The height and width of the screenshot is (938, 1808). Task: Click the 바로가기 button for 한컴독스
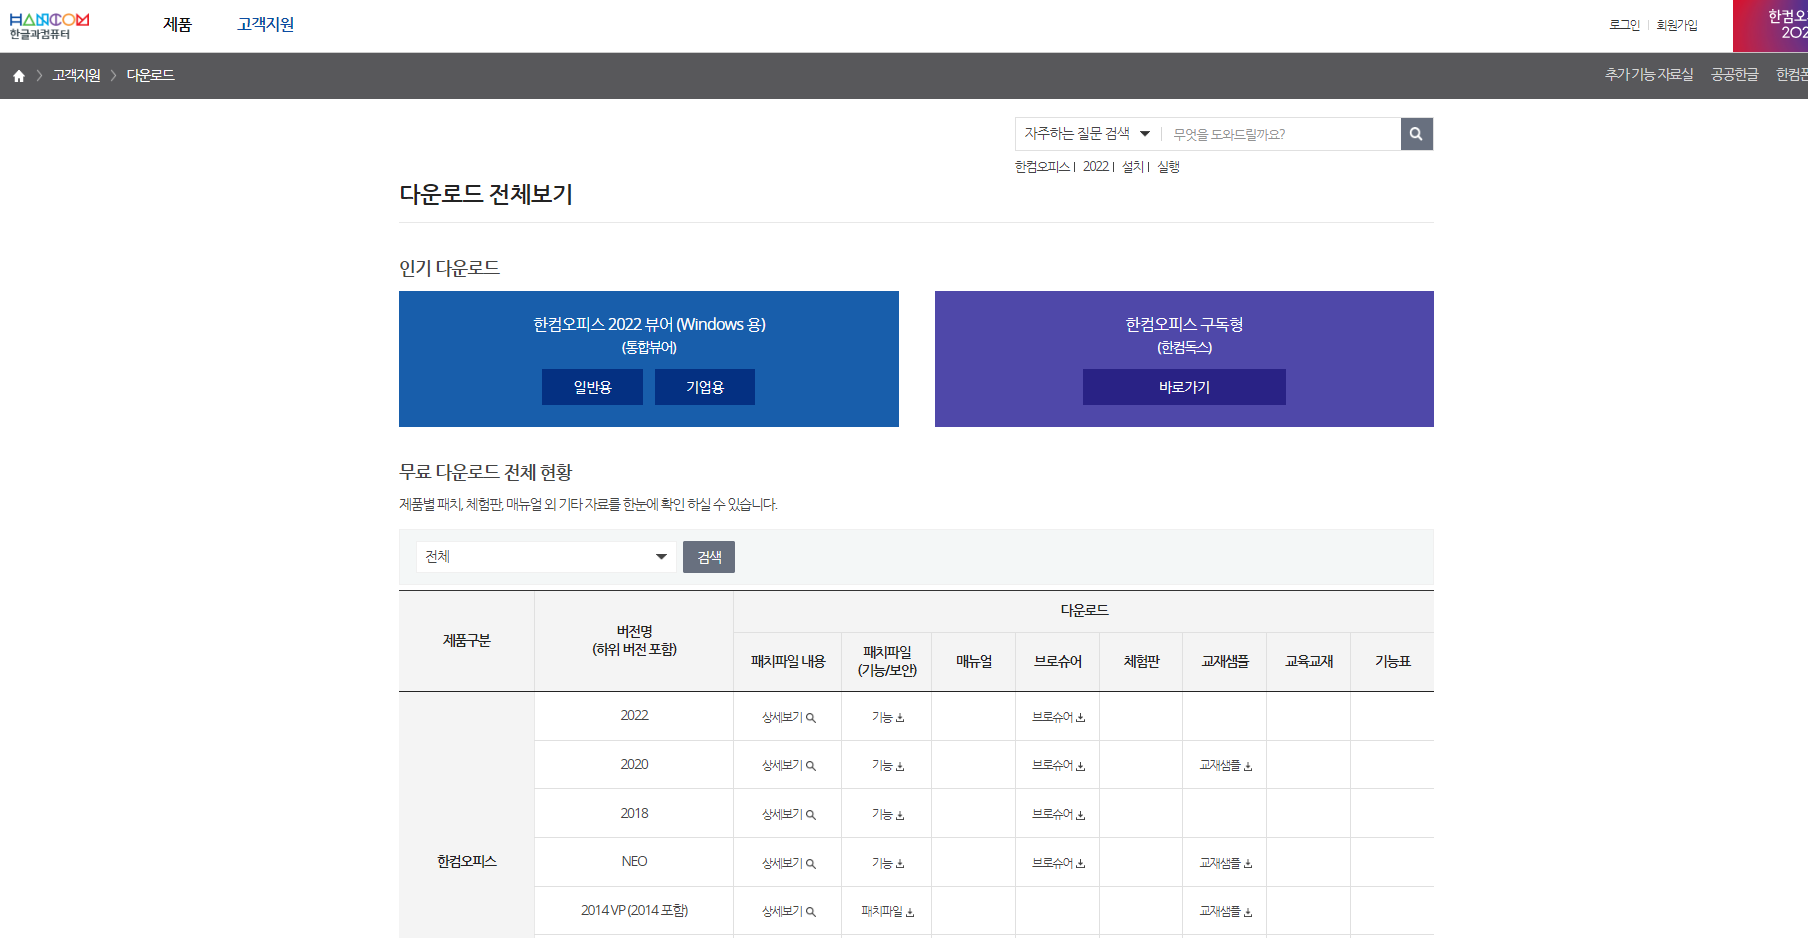pos(1183,387)
